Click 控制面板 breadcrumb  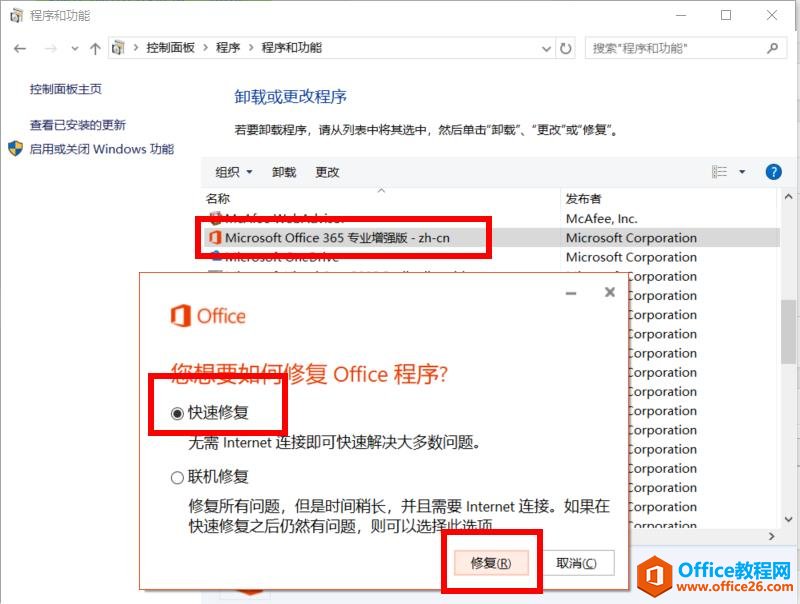[170, 48]
